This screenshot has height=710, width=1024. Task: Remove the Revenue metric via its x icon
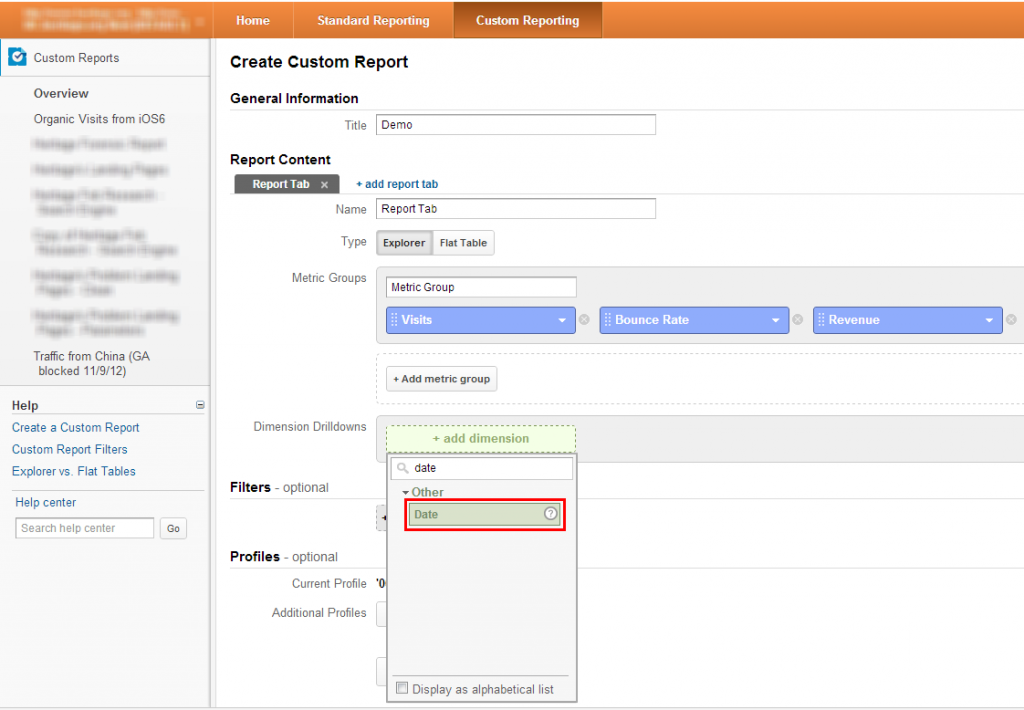pyautogui.click(x=1011, y=320)
